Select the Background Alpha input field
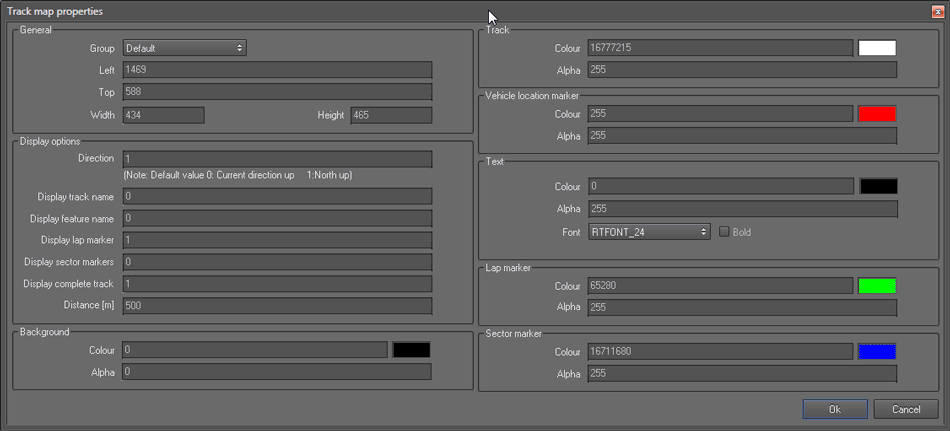Image resolution: width=950 pixels, height=431 pixels. 277,372
